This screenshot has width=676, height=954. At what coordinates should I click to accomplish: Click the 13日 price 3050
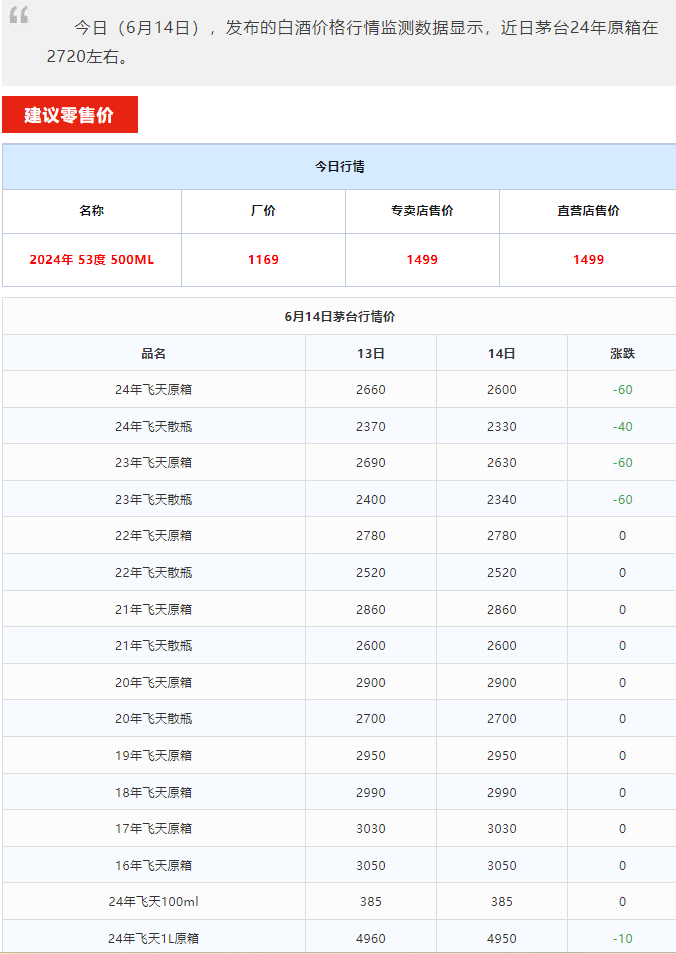371,865
